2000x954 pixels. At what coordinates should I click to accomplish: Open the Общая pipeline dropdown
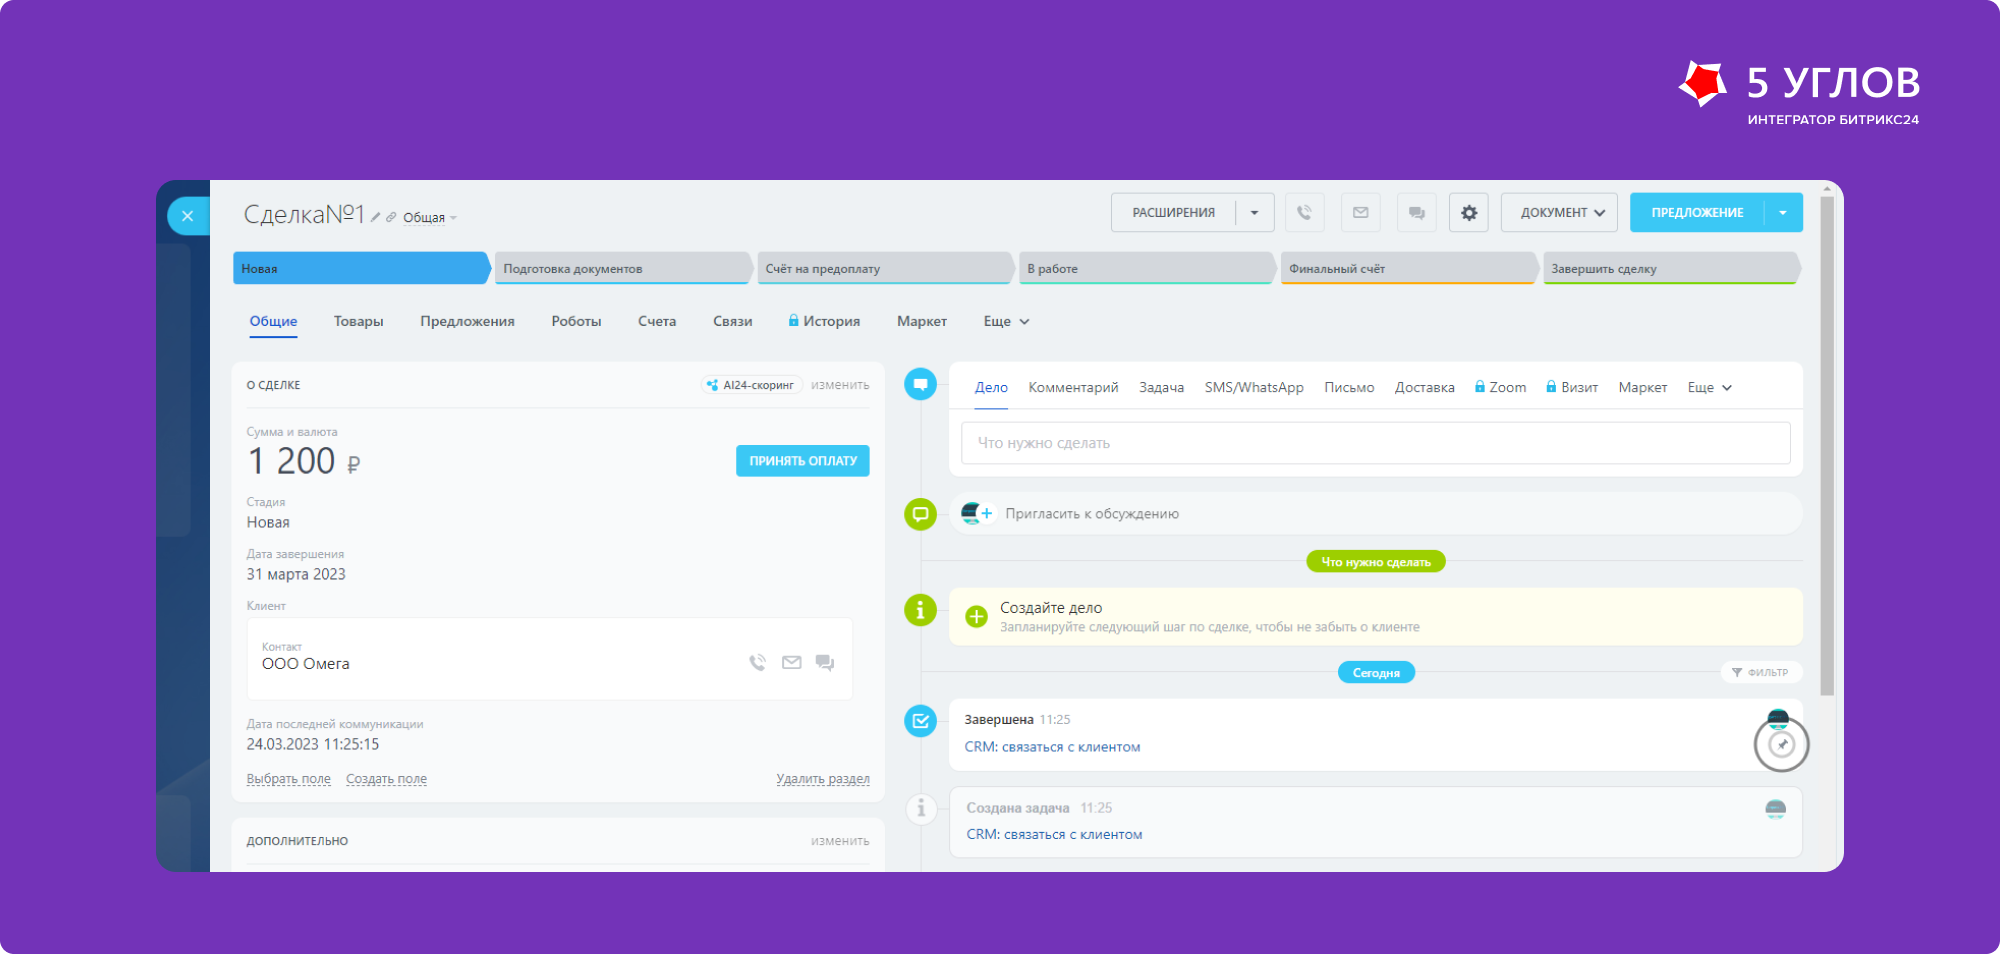click(x=430, y=218)
